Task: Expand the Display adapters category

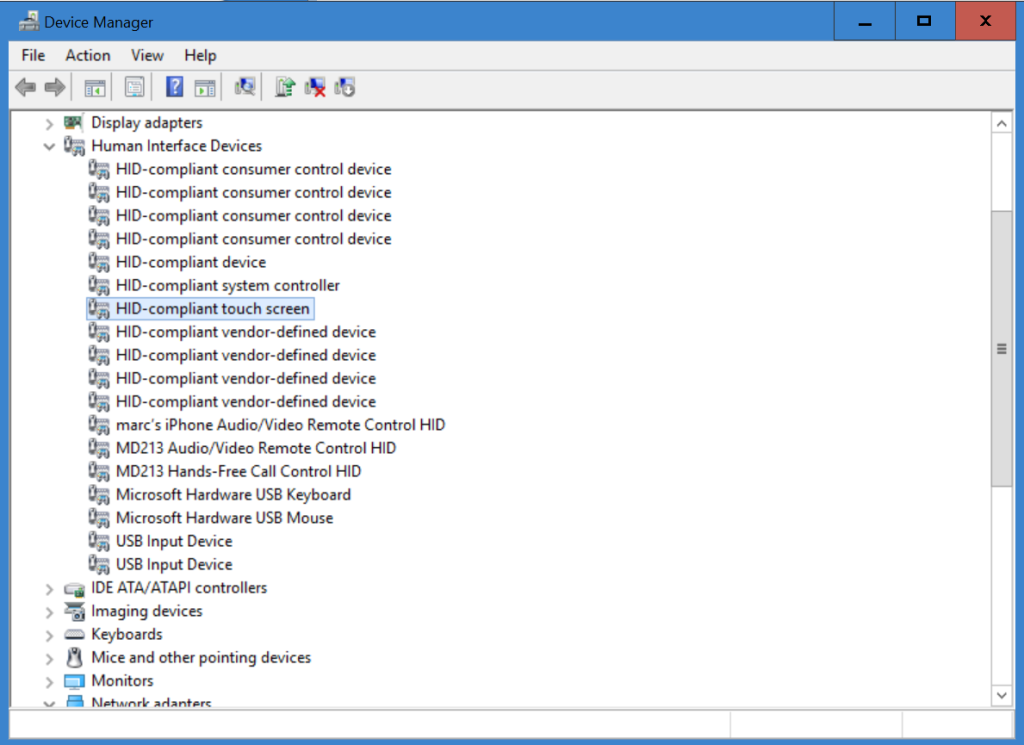Action: coord(49,123)
